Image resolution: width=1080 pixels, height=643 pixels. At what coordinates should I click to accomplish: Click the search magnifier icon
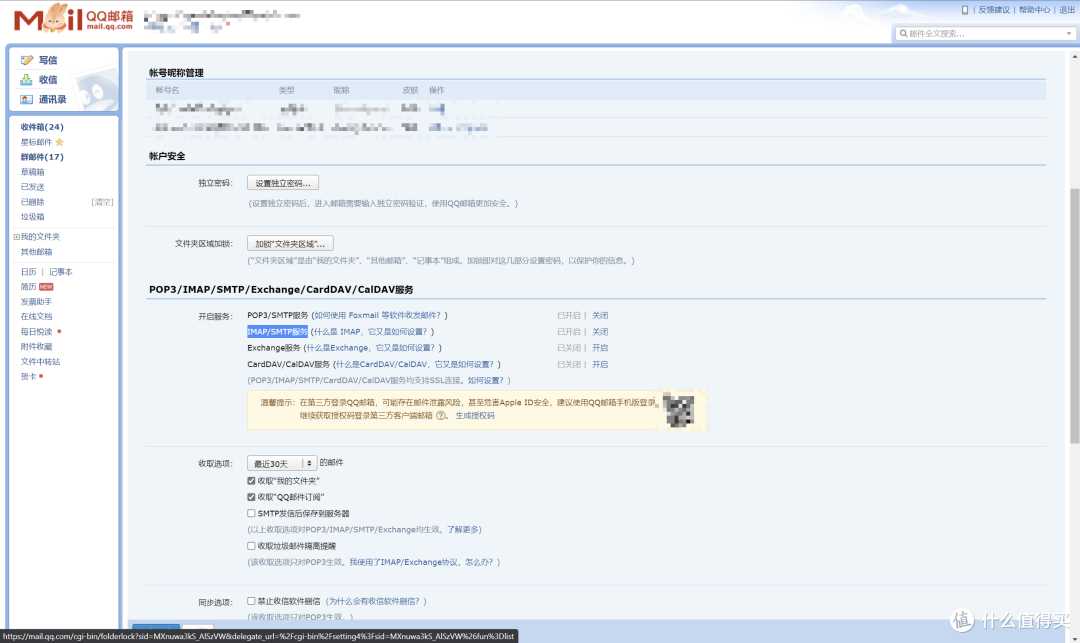tap(903, 34)
